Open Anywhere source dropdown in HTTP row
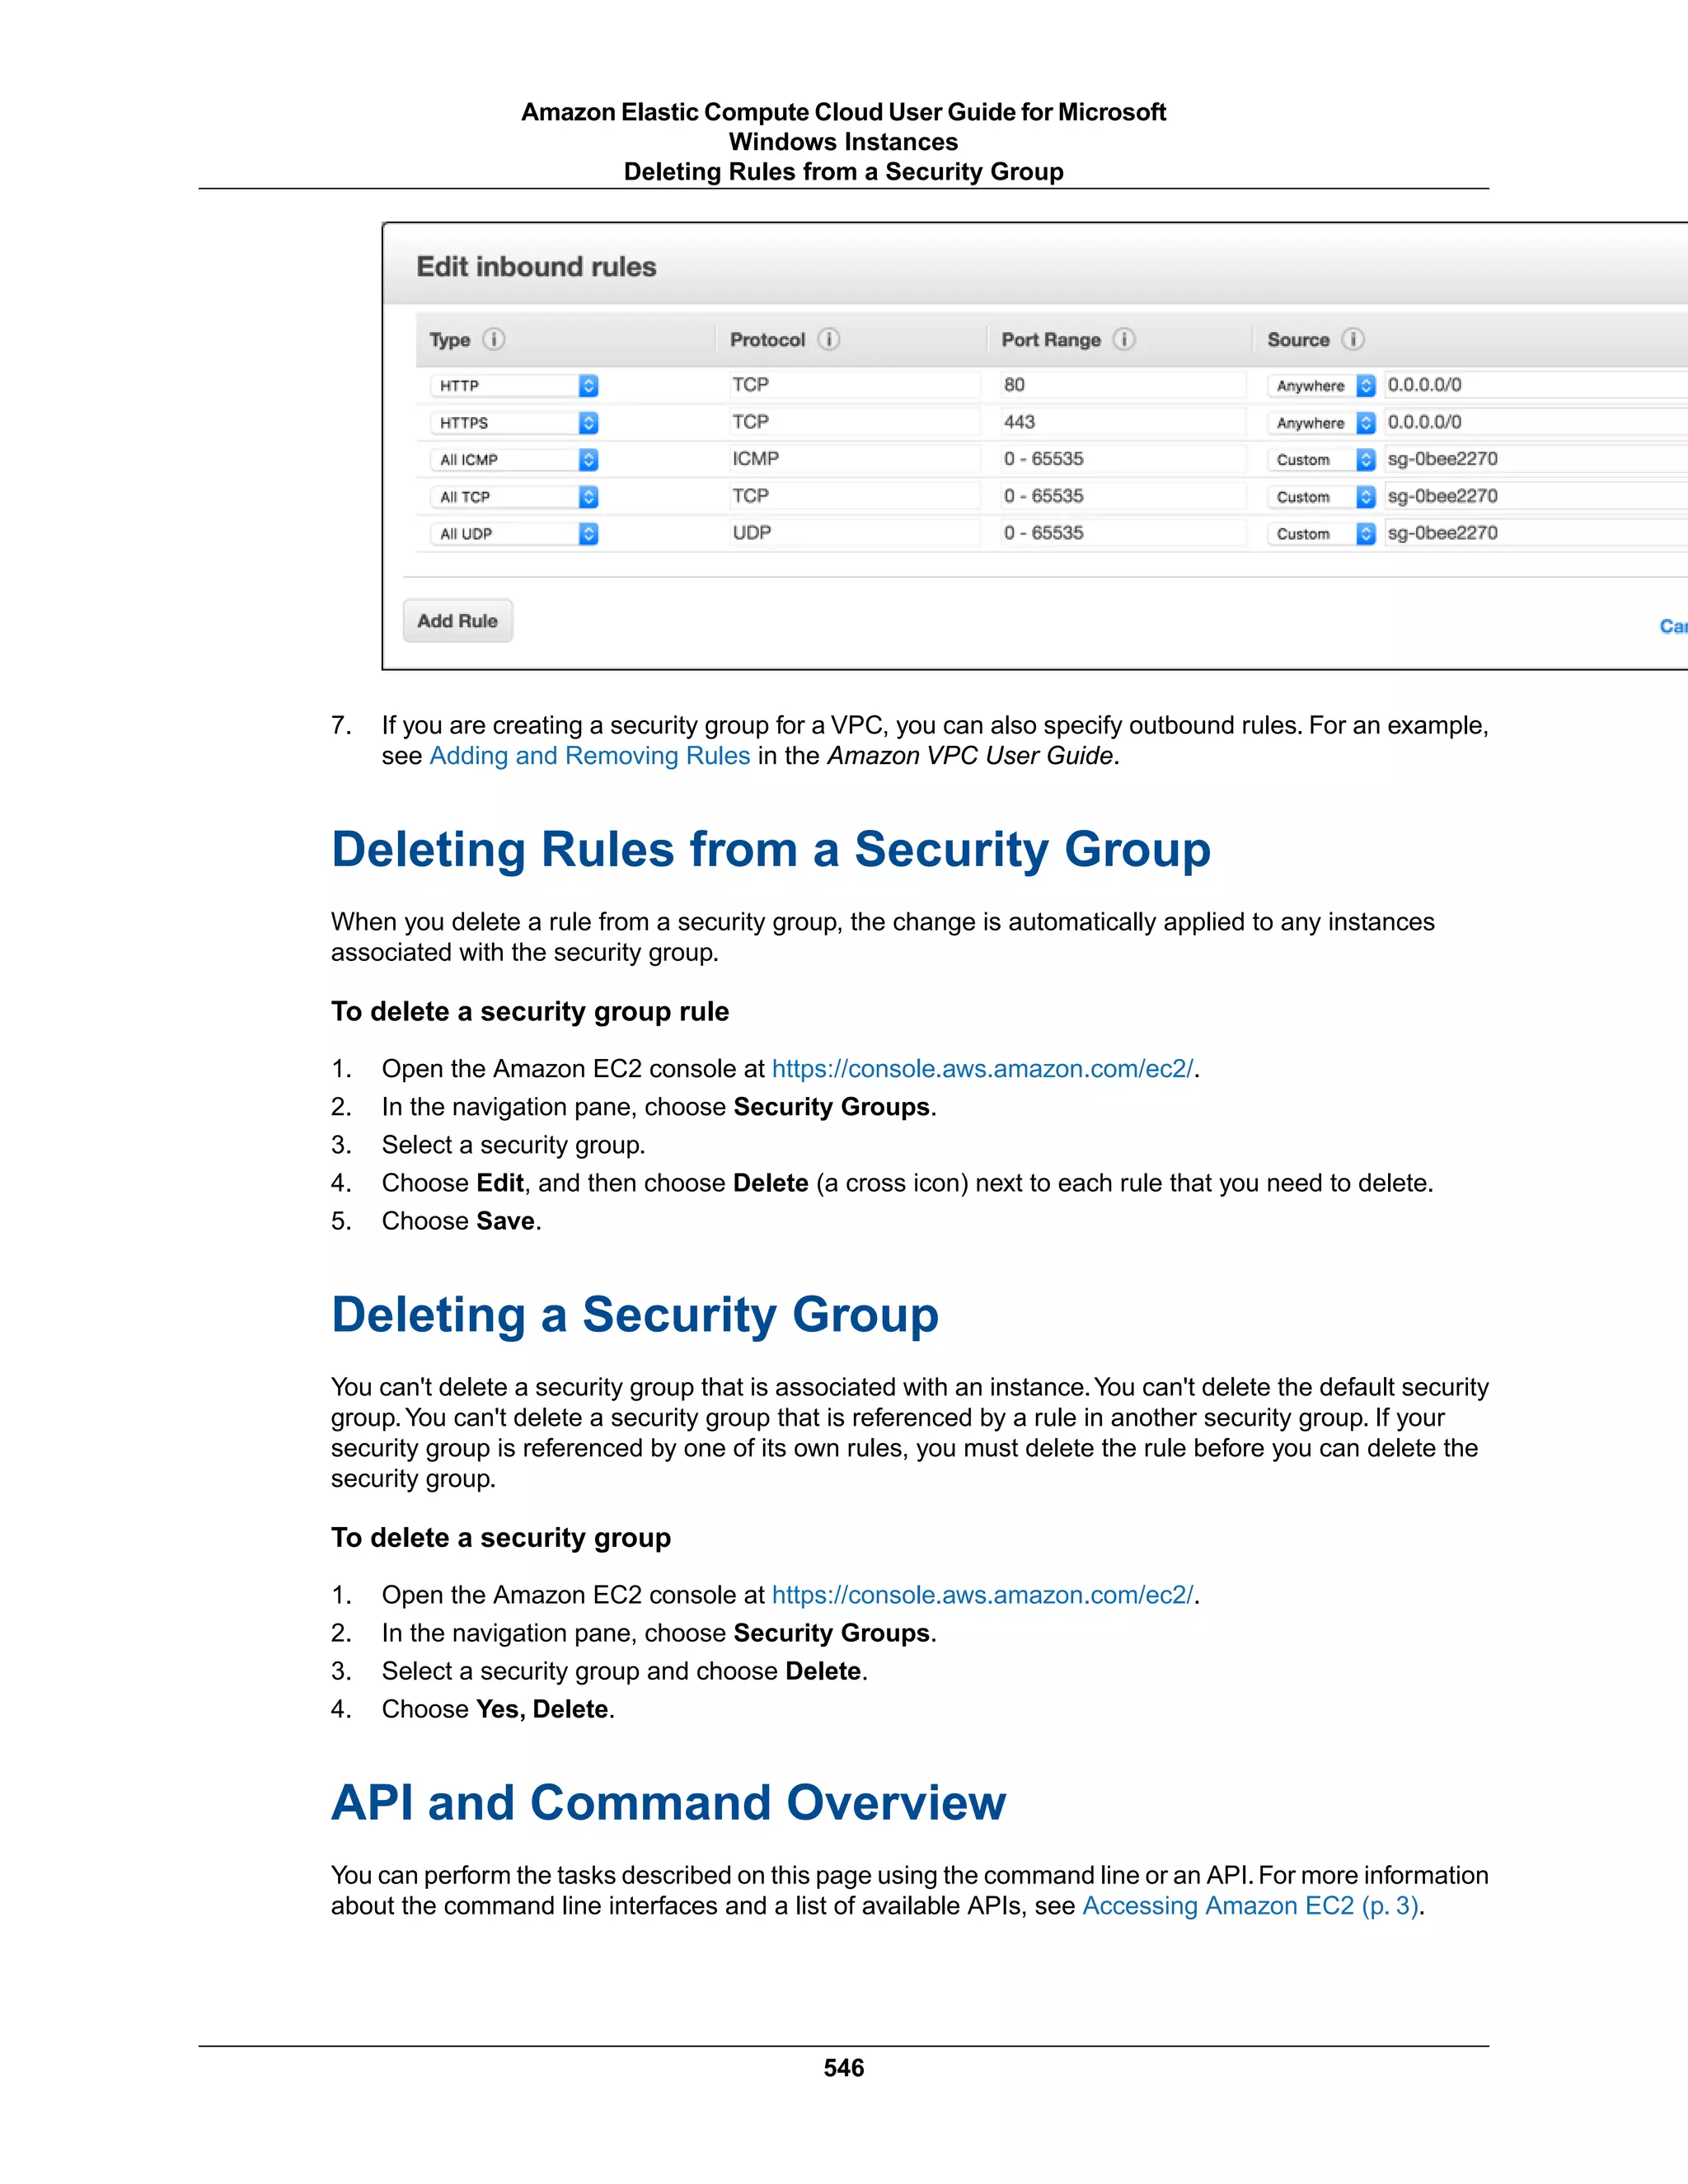This screenshot has height=2184, width=1688. pyautogui.click(x=1365, y=386)
